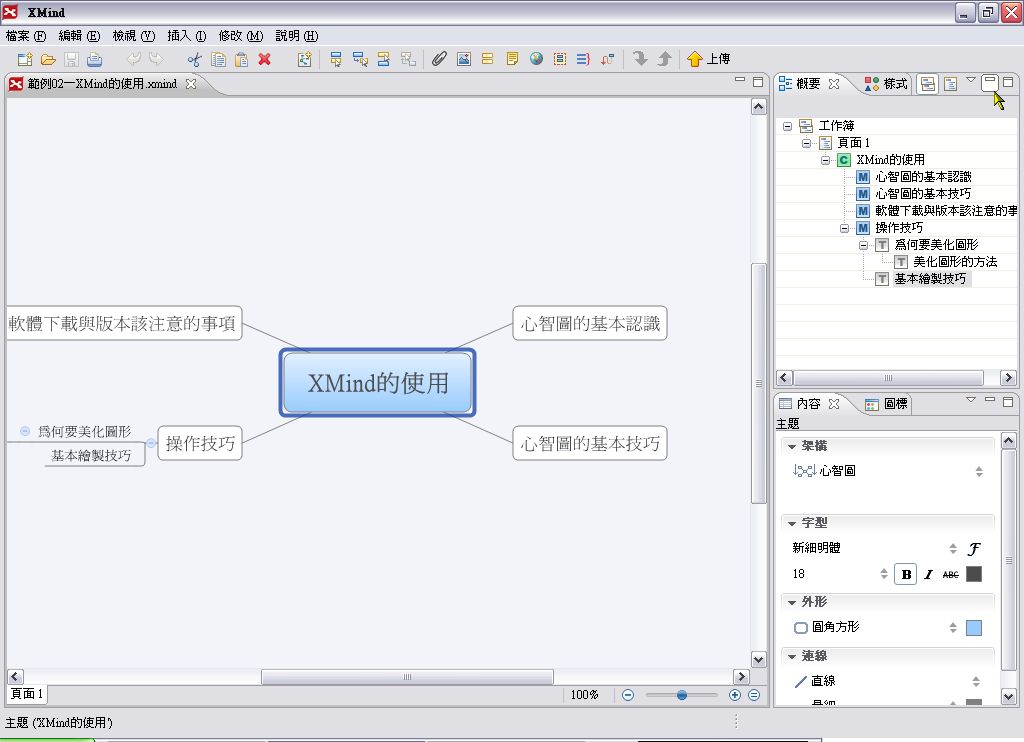This screenshot has height=742, width=1024.
Task: Insert topic before using the toolbar icon
Action: pyautogui.click(x=384, y=59)
